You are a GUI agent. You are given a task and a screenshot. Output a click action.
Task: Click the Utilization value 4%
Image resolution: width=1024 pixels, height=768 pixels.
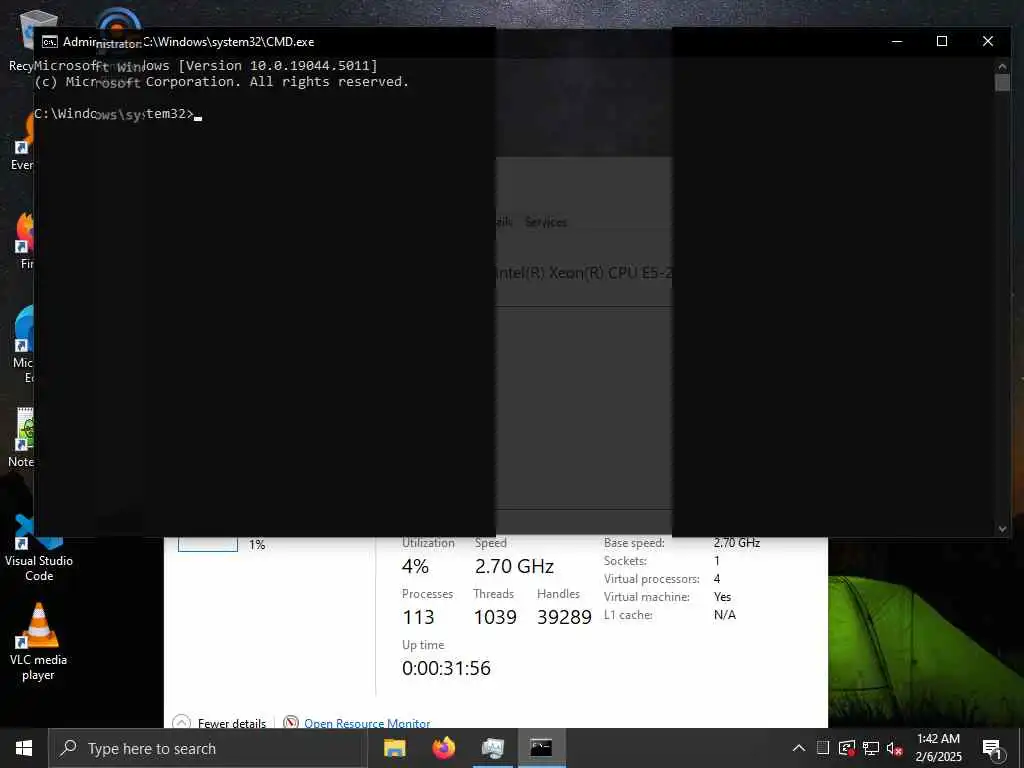pos(415,566)
